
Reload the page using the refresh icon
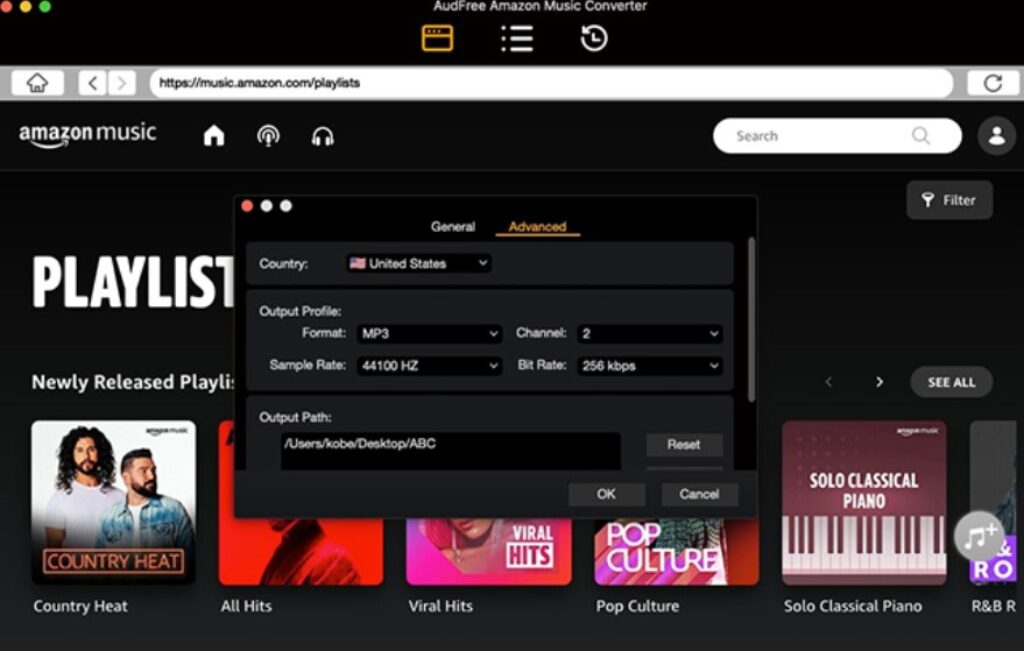pyautogui.click(x=991, y=83)
